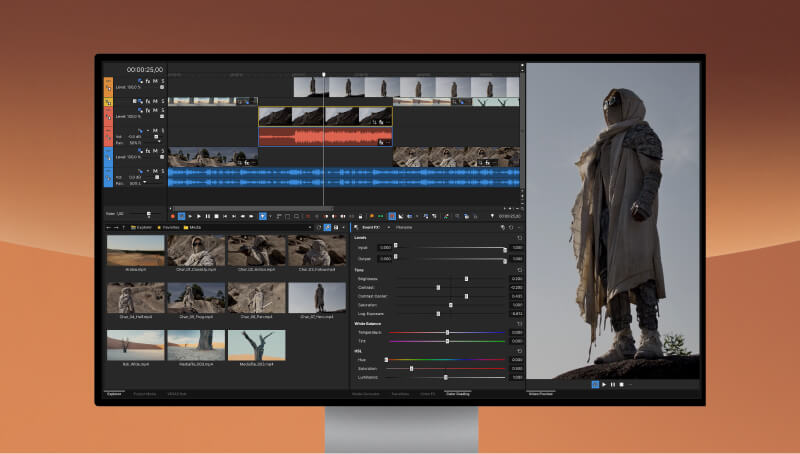Screen dimensions: 800x454
Task: Open the Explorer folder shortcut
Action: pyautogui.click(x=141, y=228)
